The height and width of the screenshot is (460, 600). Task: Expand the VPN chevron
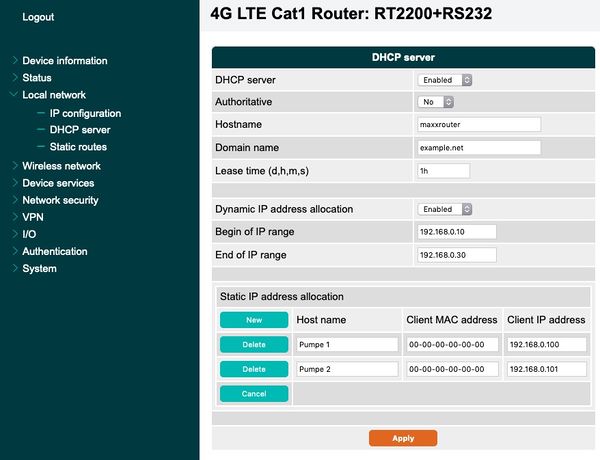click(x=15, y=217)
